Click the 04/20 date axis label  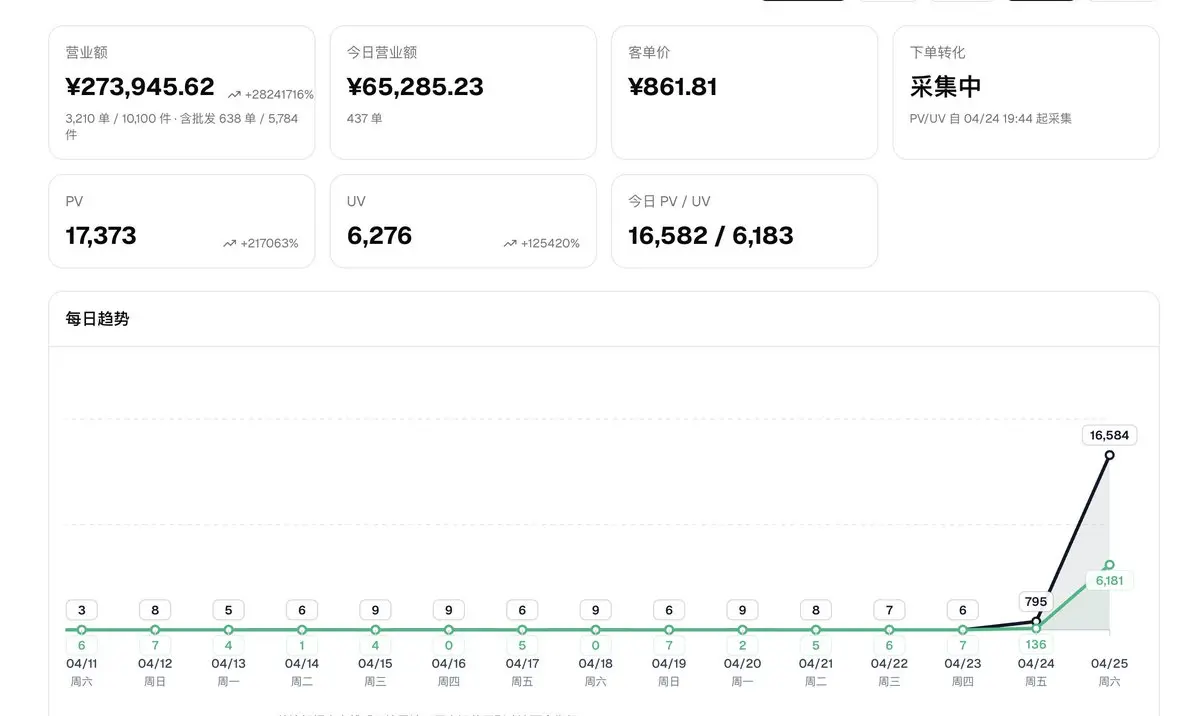point(742,664)
